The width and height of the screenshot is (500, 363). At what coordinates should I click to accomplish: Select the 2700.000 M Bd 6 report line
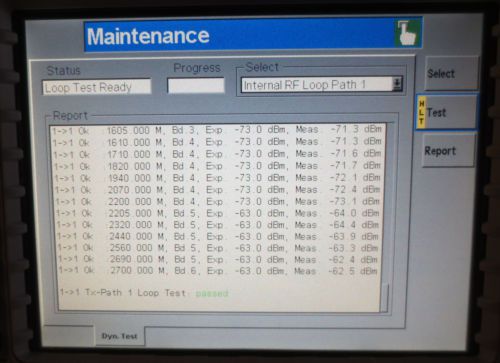point(218,270)
